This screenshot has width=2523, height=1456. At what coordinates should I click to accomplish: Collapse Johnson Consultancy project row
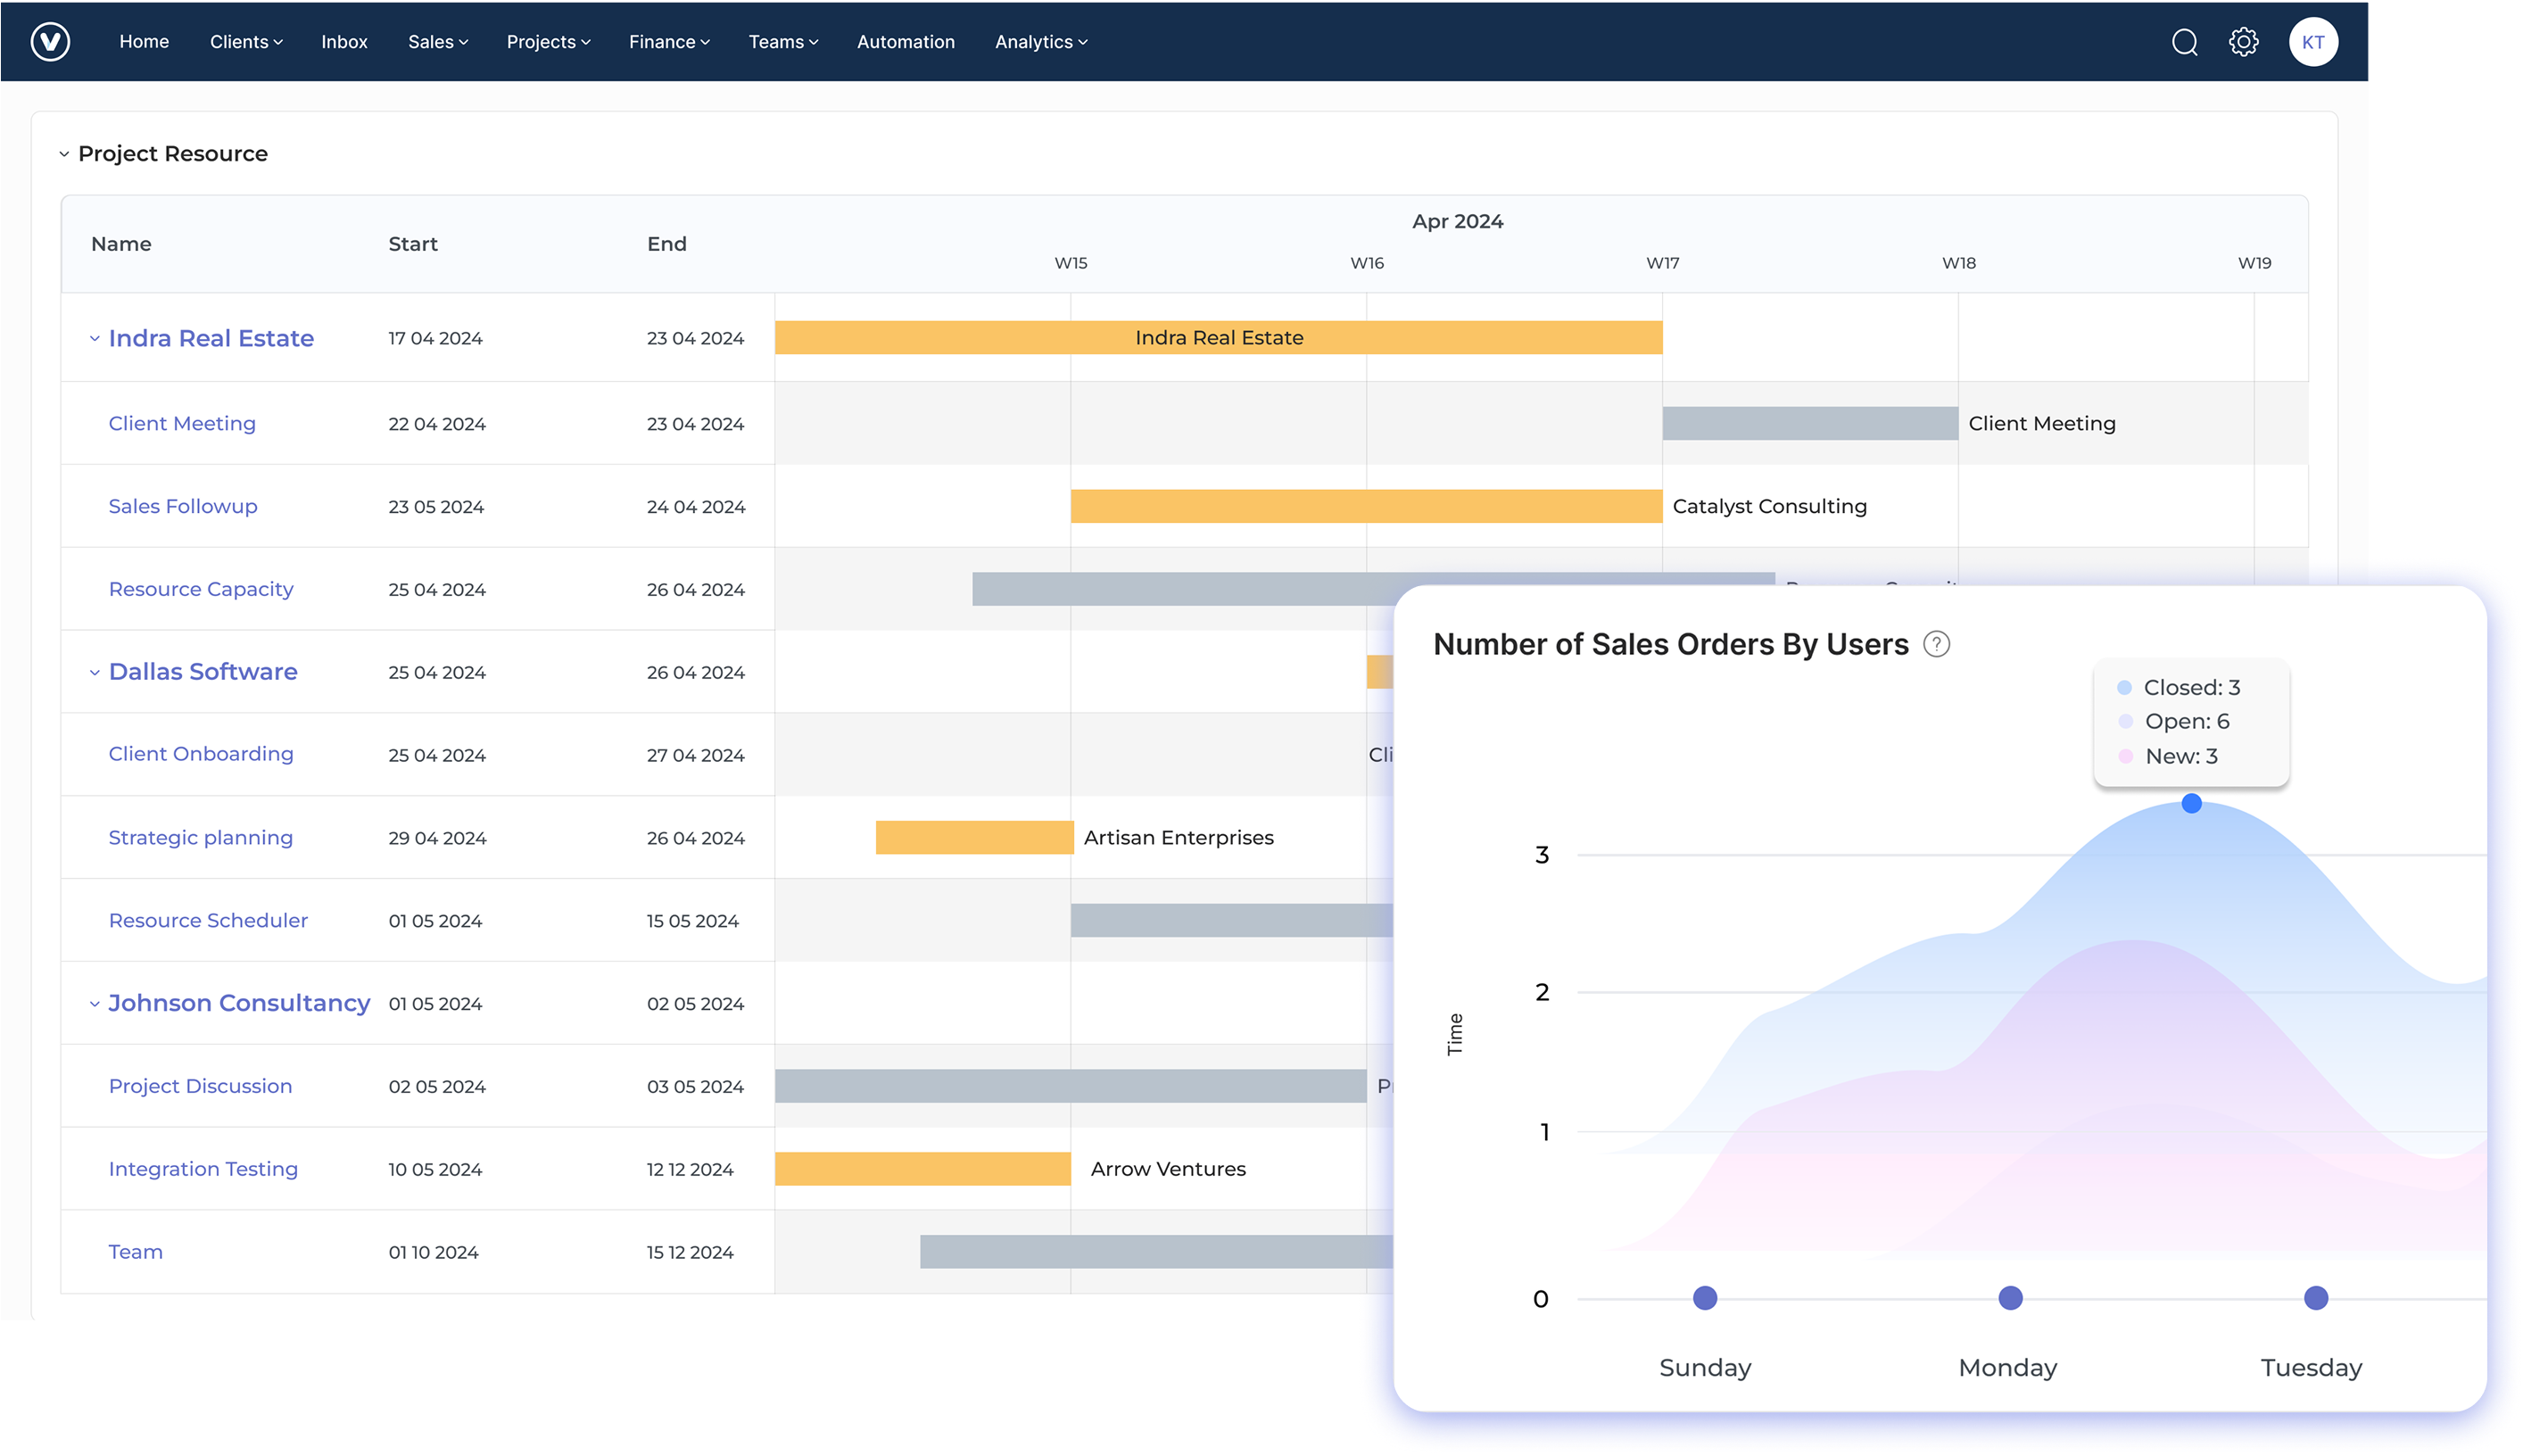pos(95,1004)
